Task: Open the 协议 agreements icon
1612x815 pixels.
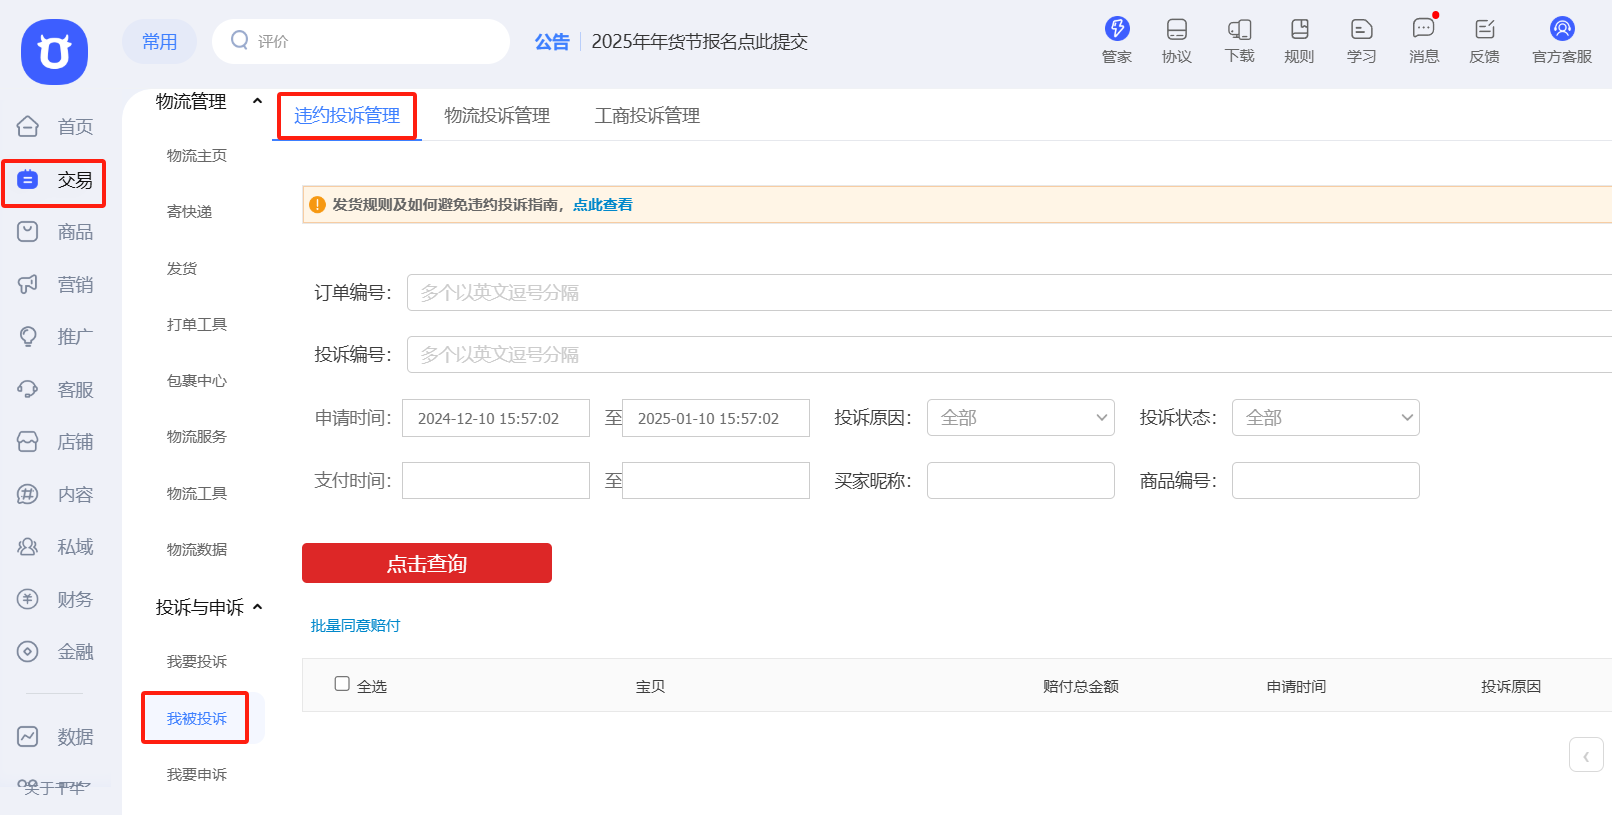Action: 1177,29
